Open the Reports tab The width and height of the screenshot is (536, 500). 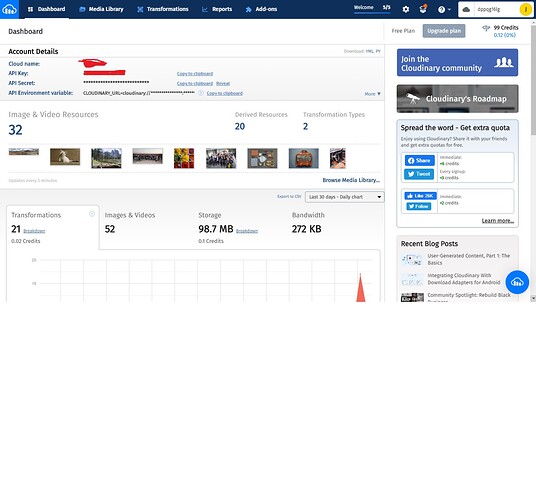click(x=217, y=9)
